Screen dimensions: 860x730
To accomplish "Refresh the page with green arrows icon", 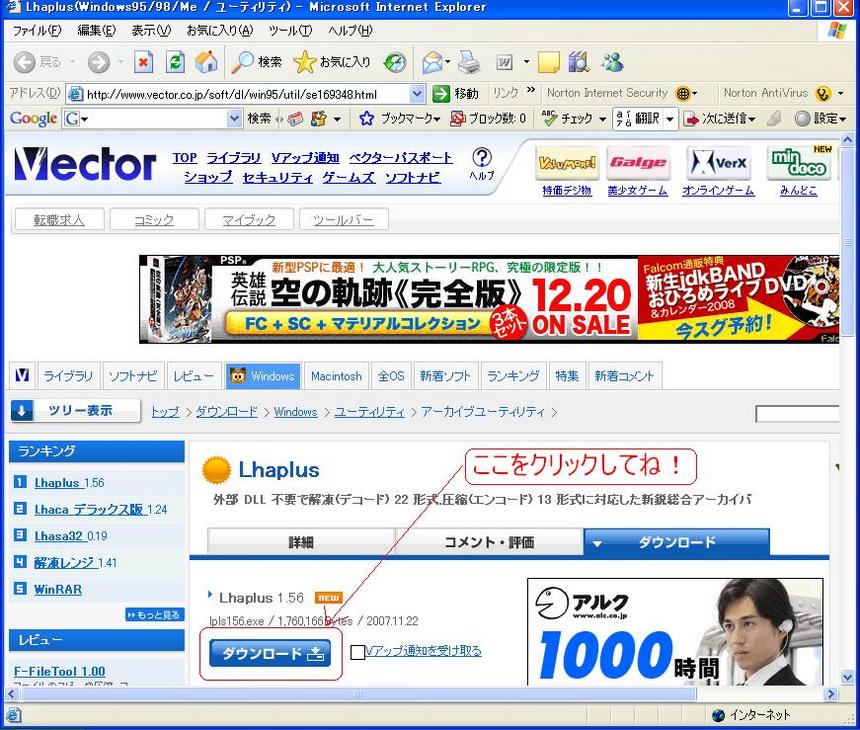I will pyautogui.click(x=175, y=62).
